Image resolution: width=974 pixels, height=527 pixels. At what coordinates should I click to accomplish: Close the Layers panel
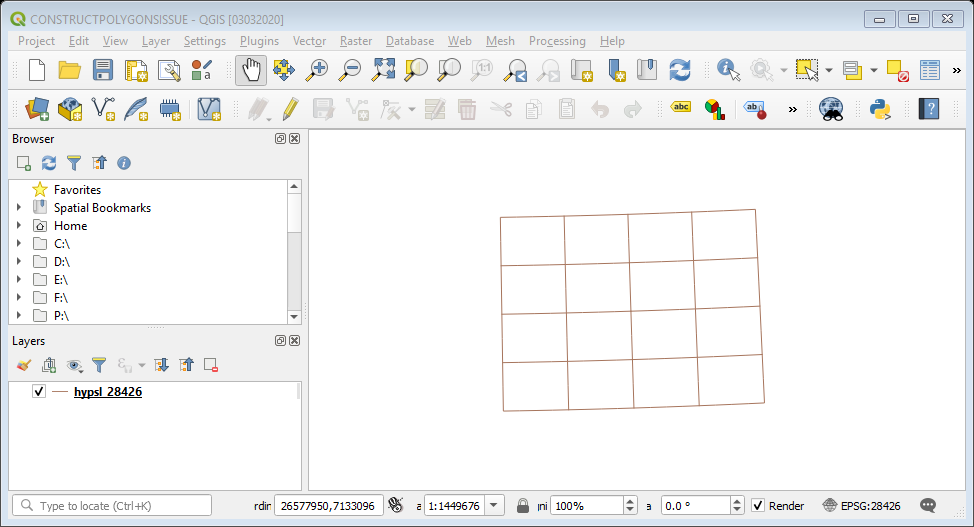click(x=295, y=341)
